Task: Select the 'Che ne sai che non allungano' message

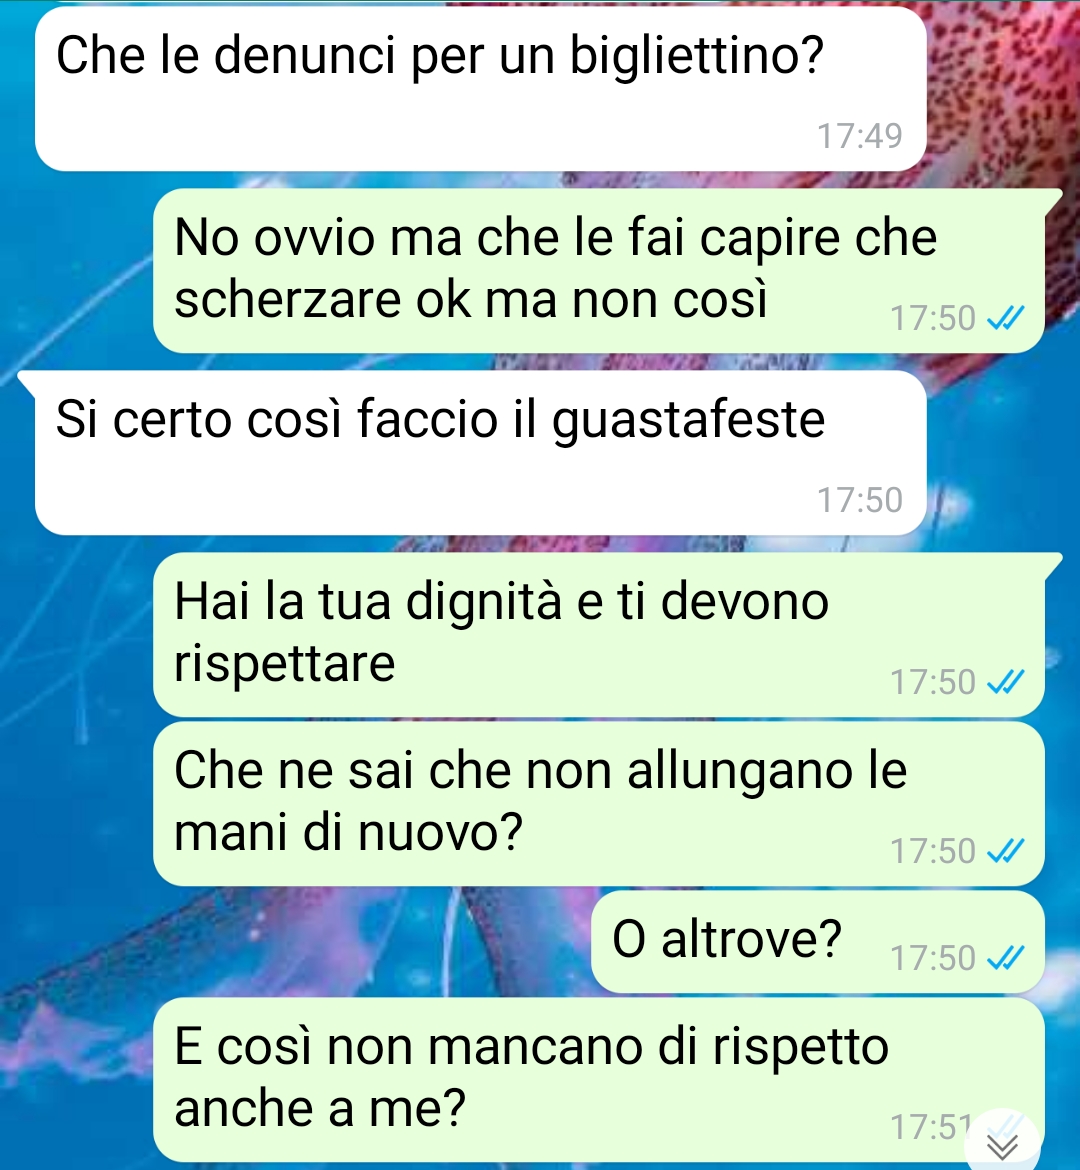Action: (x=599, y=804)
